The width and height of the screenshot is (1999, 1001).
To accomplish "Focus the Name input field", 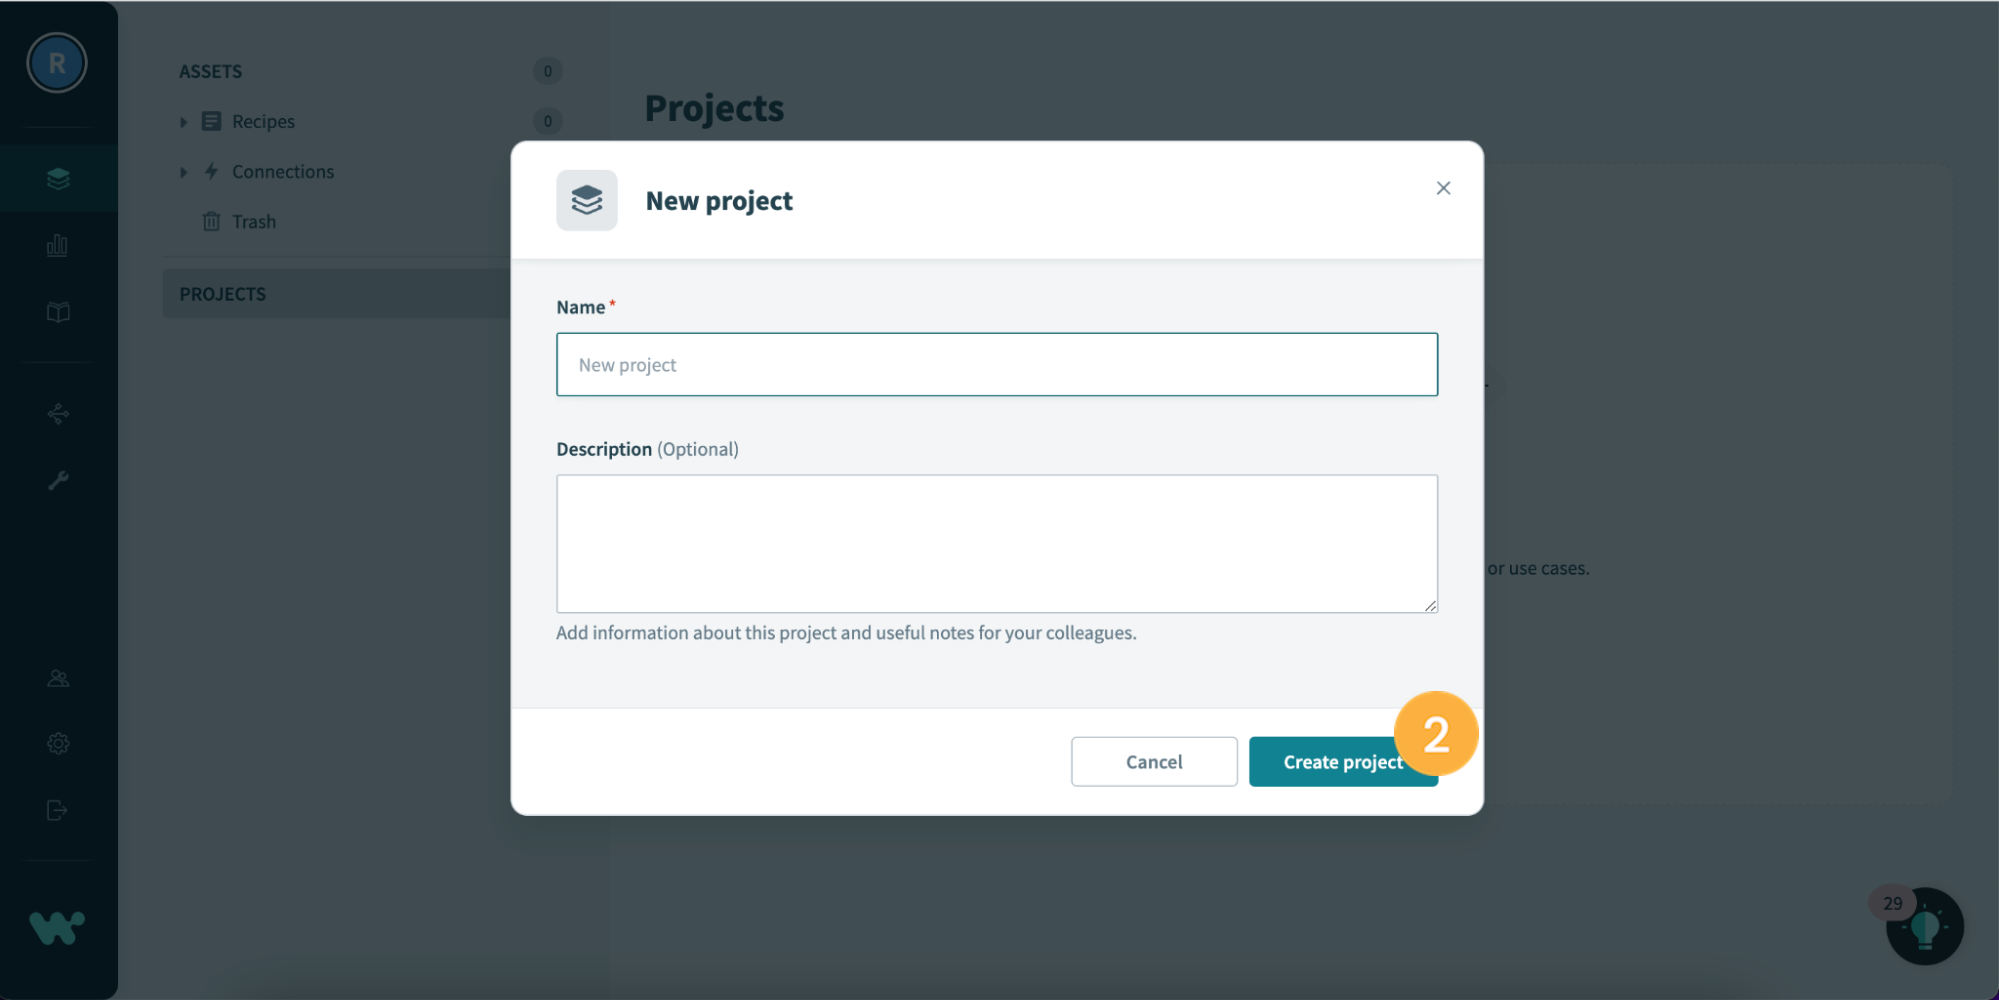I will click(x=997, y=365).
